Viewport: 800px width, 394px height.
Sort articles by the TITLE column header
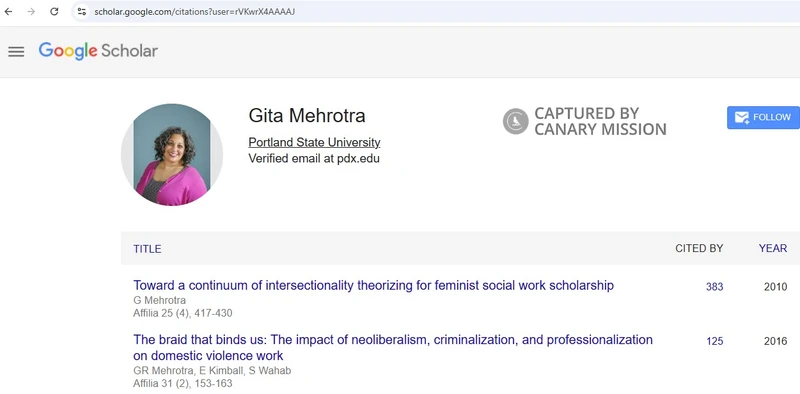[147, 249]
